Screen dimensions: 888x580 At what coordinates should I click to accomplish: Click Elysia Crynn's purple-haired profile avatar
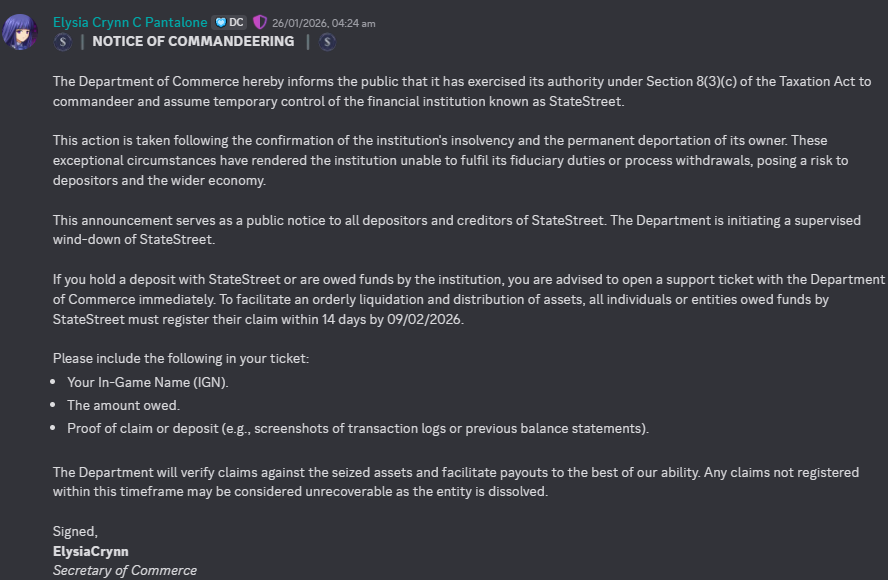22,31
